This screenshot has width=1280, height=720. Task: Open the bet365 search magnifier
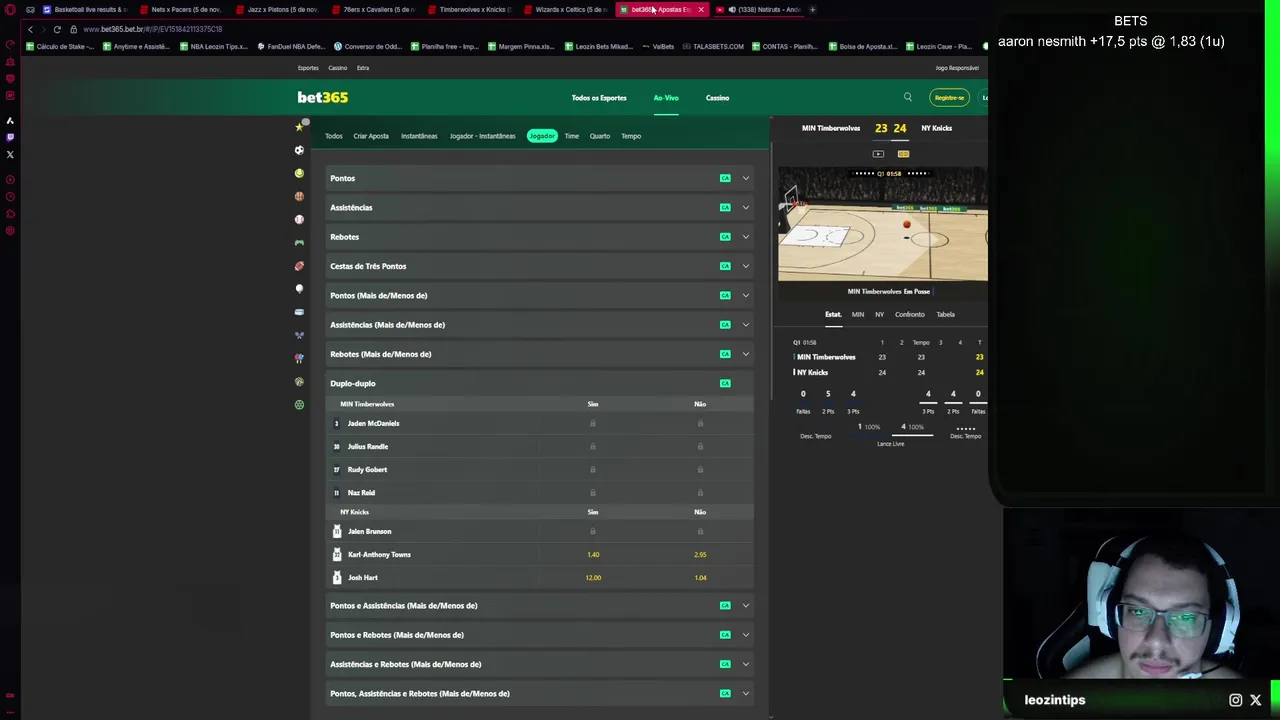(x=908, y=97)
